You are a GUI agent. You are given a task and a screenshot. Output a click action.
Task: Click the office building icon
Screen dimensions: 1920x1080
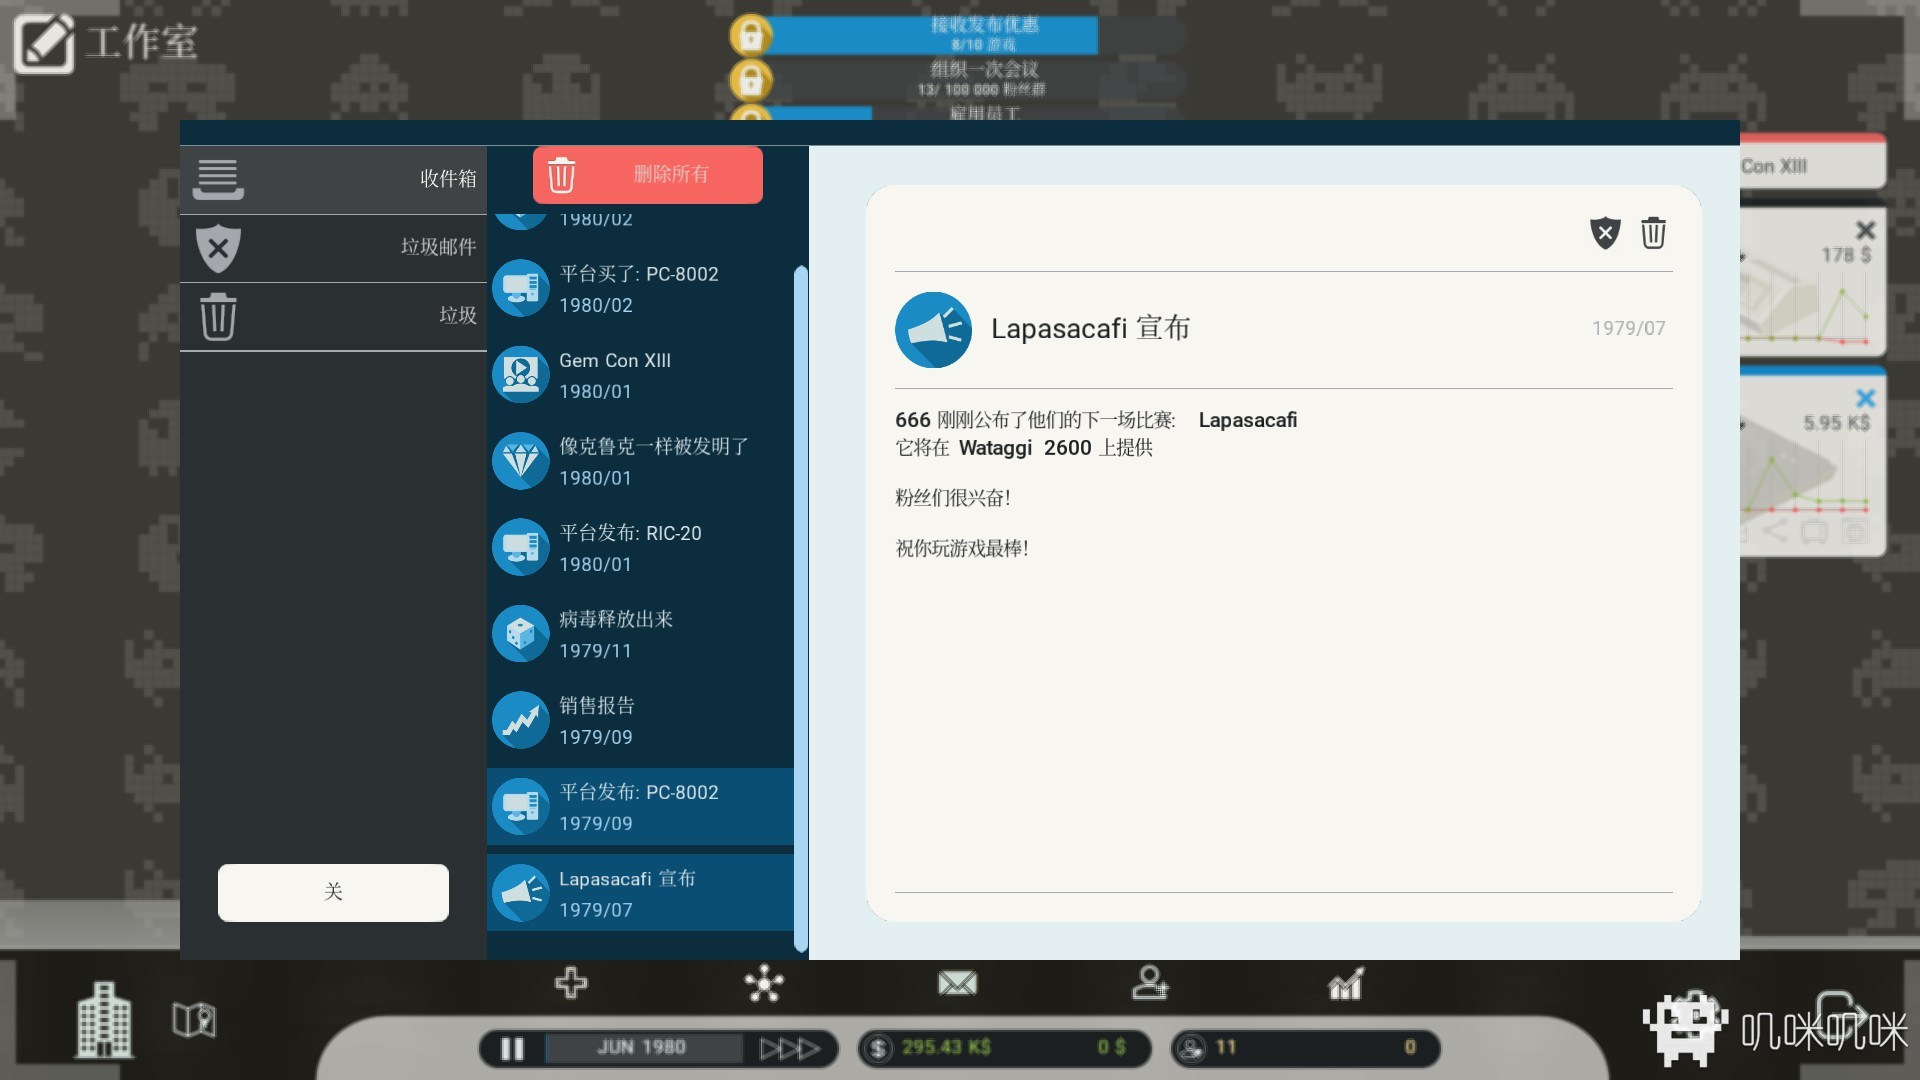[x=105, y=1020]
